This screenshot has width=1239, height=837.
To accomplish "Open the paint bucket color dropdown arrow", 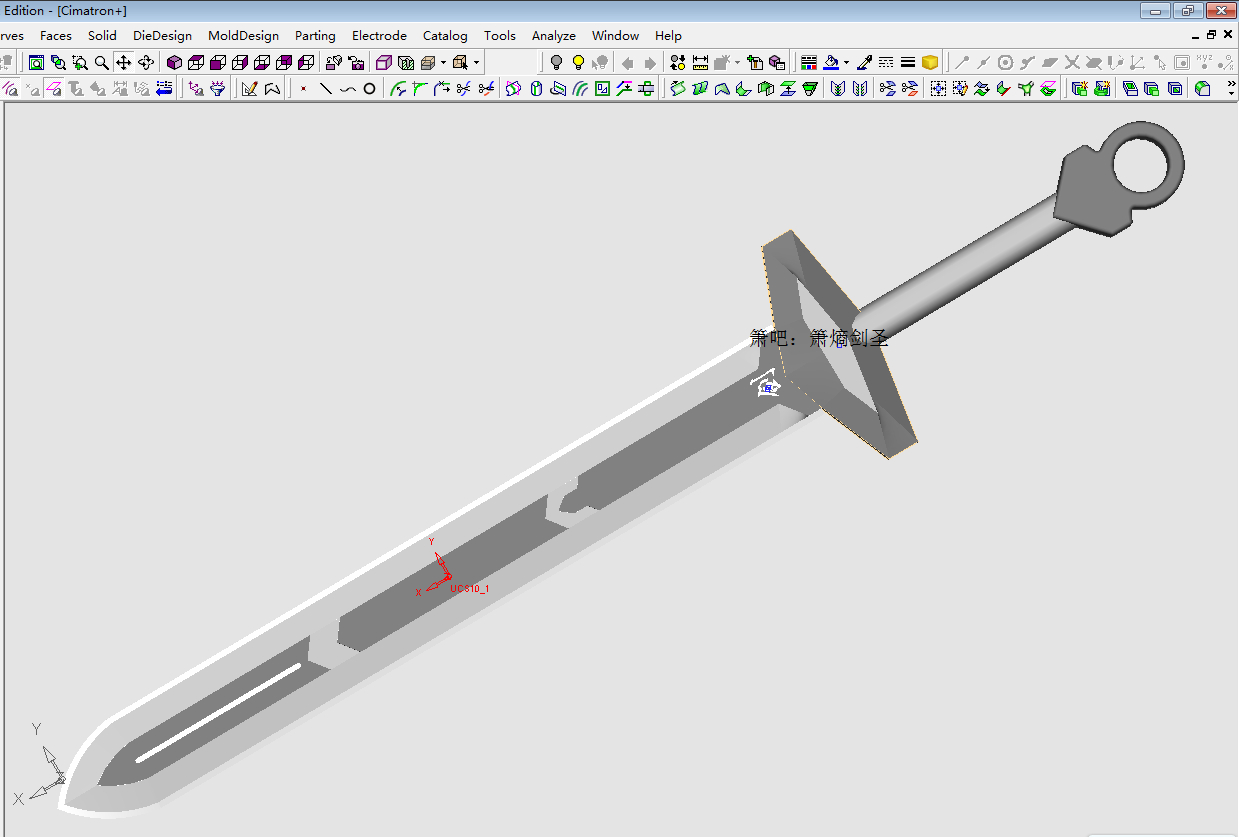I will 847,62.
